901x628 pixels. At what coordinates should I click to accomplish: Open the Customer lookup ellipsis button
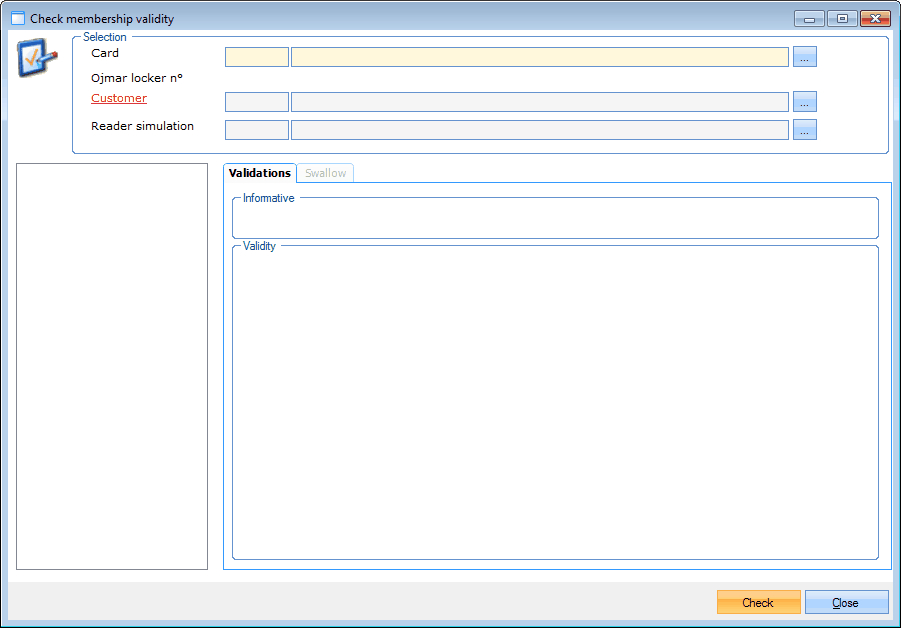pos(805,102)
